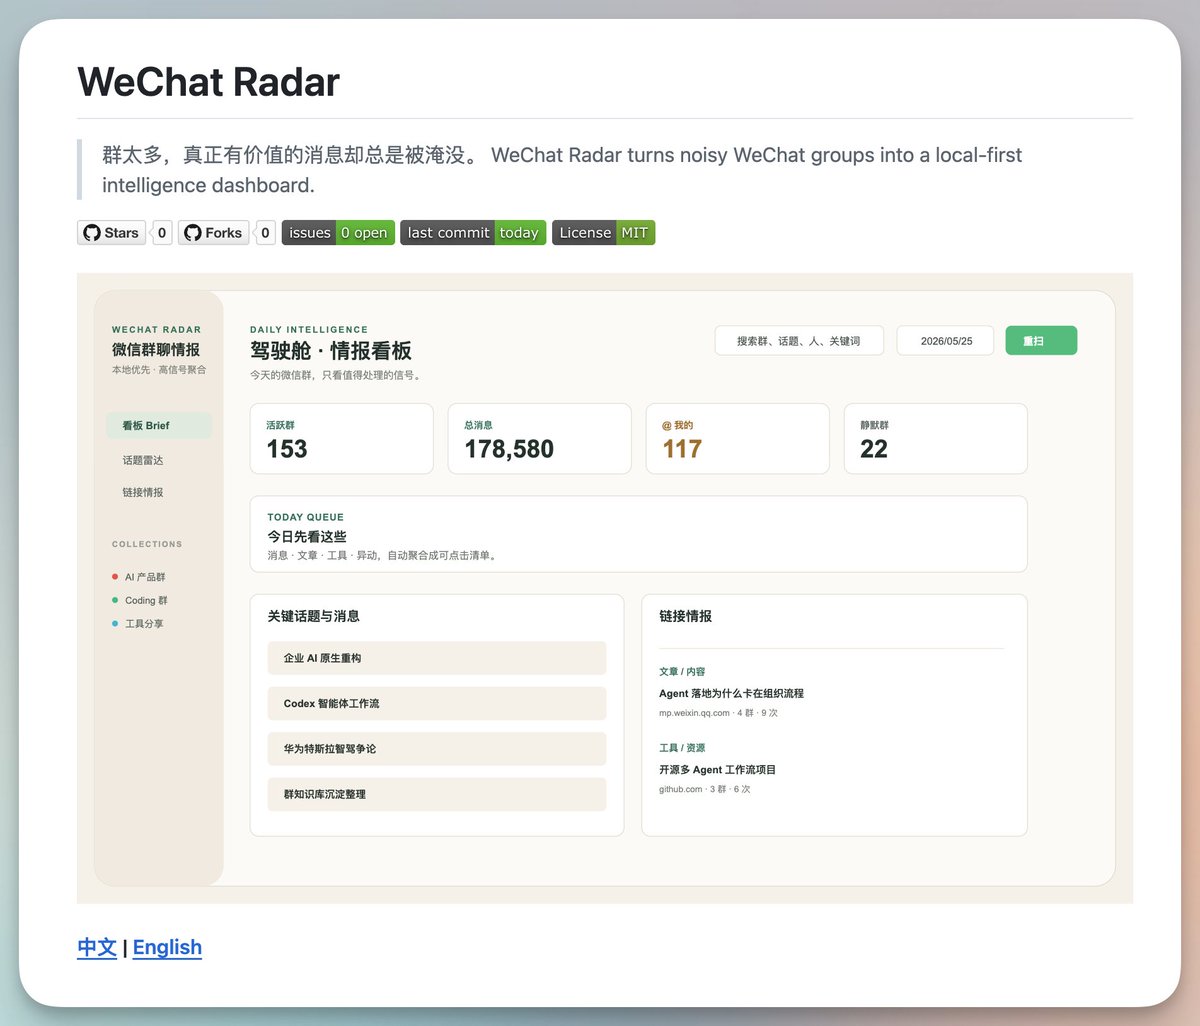Open article Agent 落地为什么卡在组织流程
Viewport: 1200px width, 1026px height.
(731, 693)
